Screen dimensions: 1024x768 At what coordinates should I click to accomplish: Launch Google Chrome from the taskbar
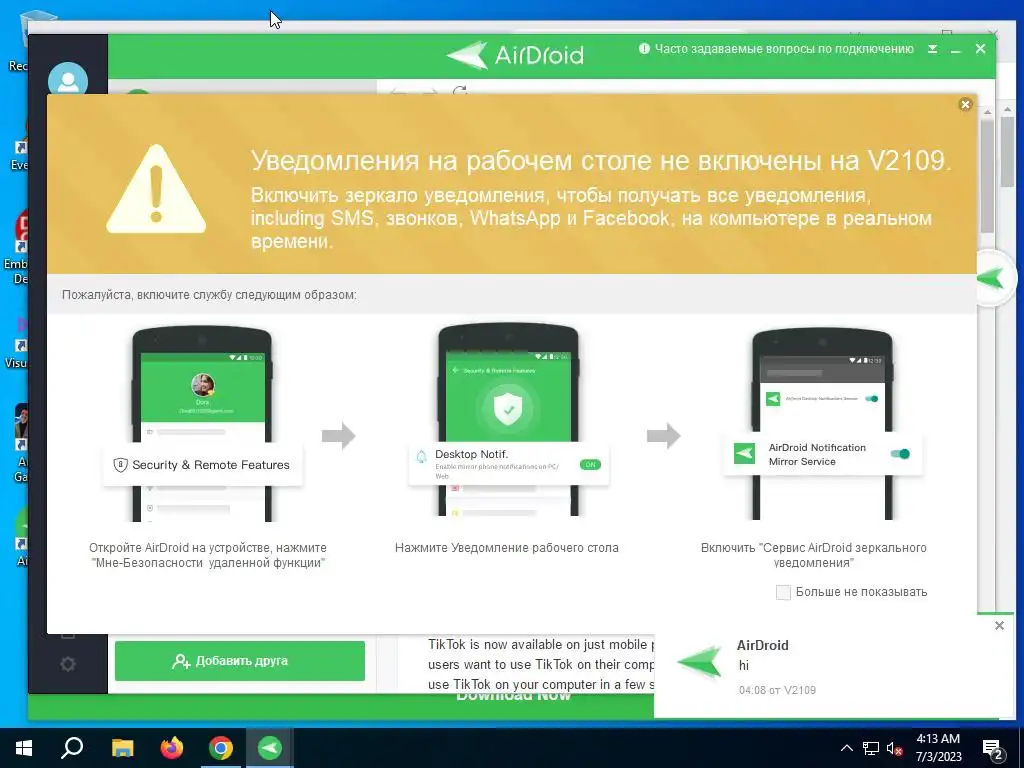click(x=221, y=748)
